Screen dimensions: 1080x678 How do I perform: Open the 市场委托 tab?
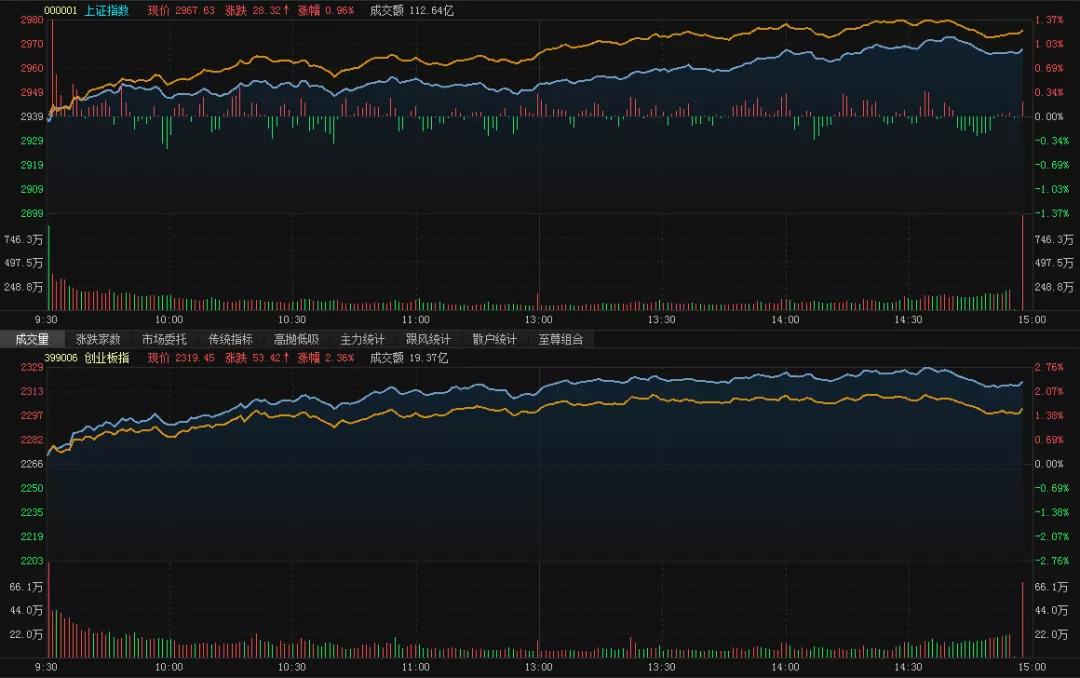coord(164,339)
